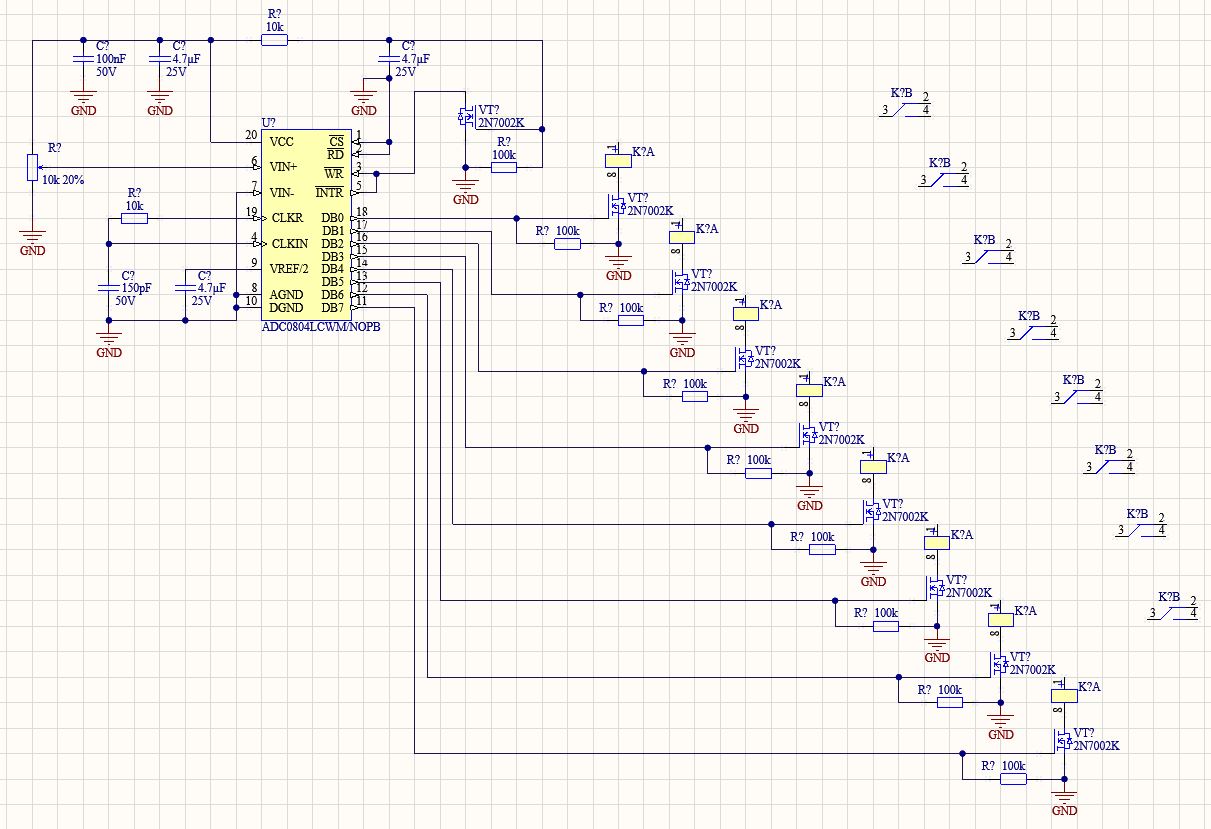Select the 10k resistor connected to CLKR
The width and height of the screenshot is (1211, 829).
coord(134,218)
